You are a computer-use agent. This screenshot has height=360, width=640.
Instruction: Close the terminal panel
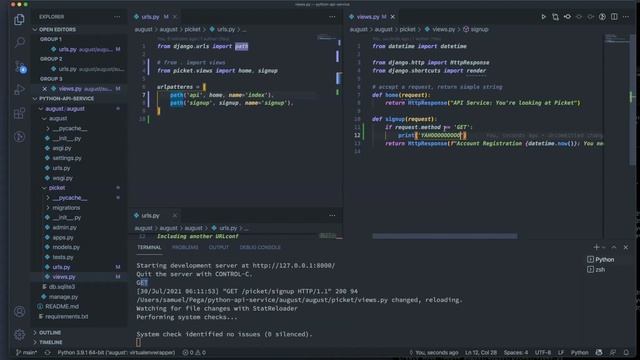click(x=626, y=247)
